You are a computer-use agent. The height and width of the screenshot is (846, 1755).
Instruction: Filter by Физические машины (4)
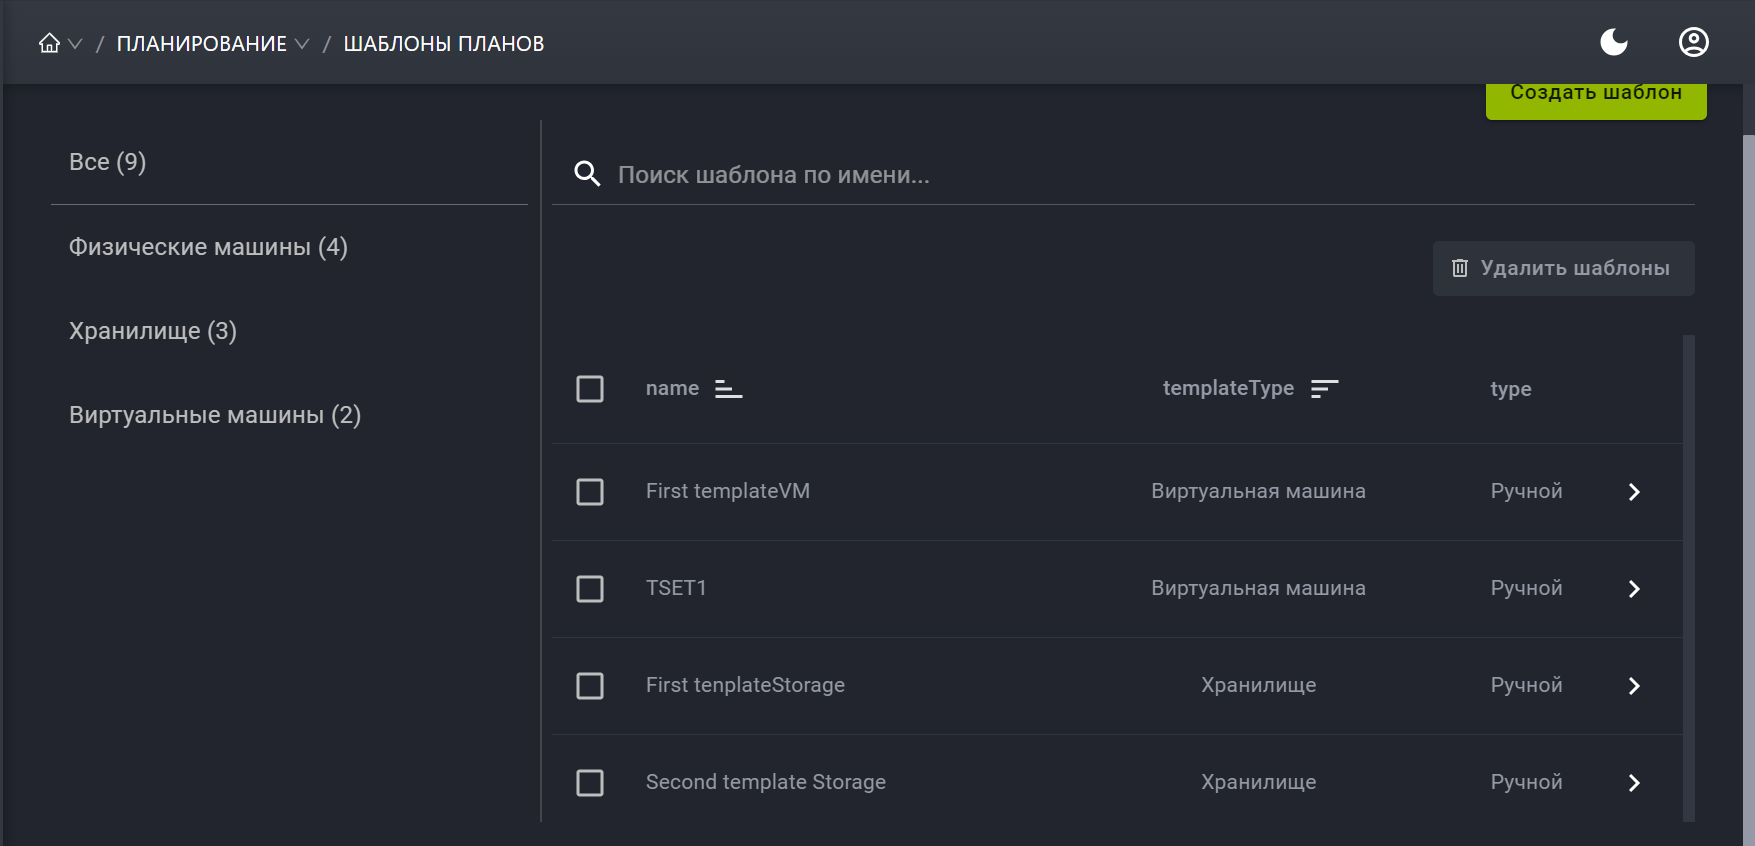[x=289, y=247]
